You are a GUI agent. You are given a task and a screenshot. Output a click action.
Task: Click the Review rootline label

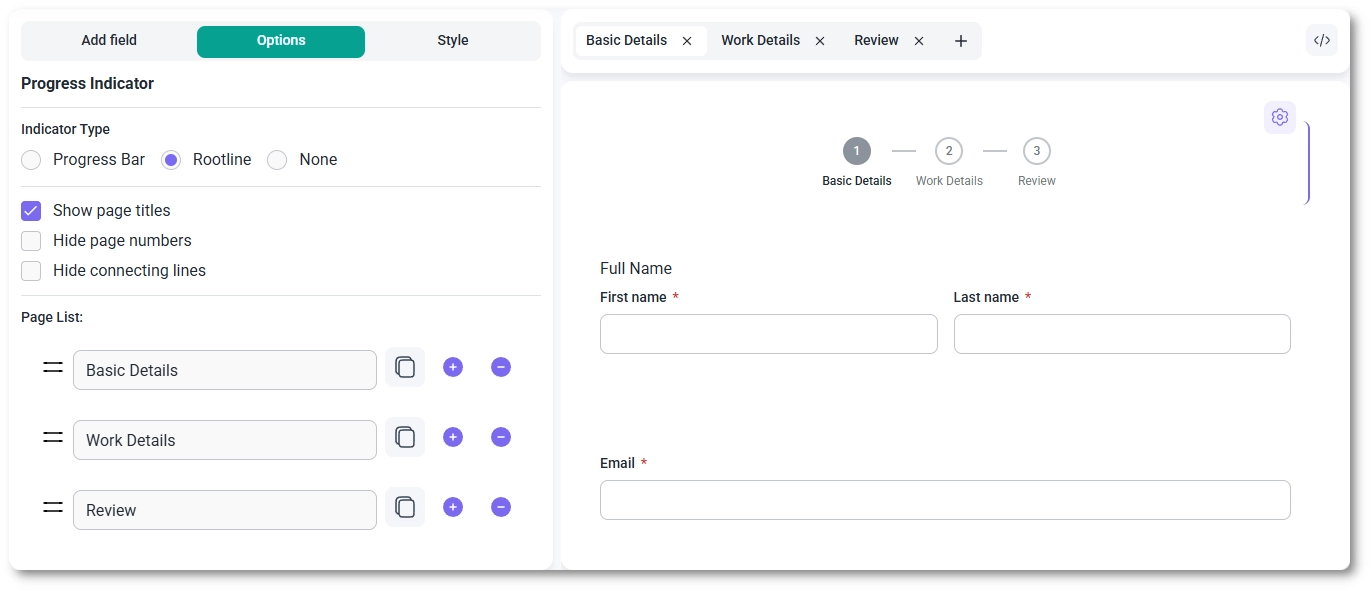tap(1037, 182)
